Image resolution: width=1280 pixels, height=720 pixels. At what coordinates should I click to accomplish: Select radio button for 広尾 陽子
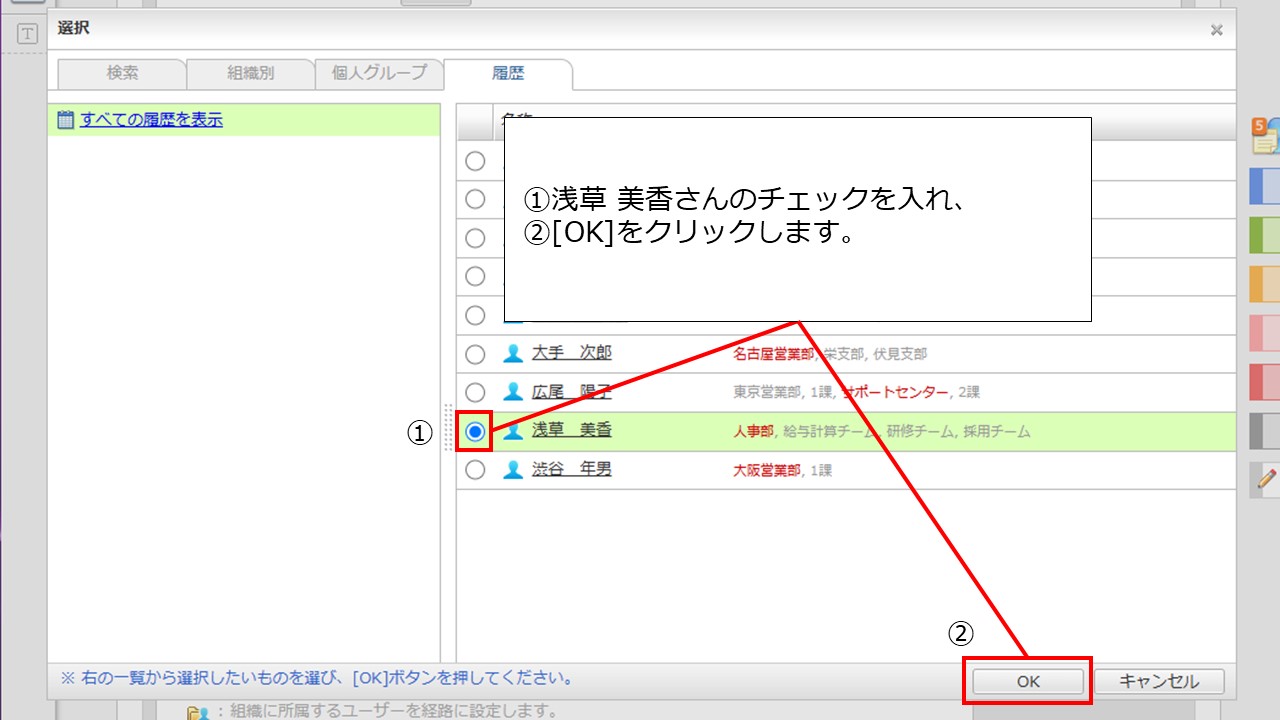click(475, 392)
